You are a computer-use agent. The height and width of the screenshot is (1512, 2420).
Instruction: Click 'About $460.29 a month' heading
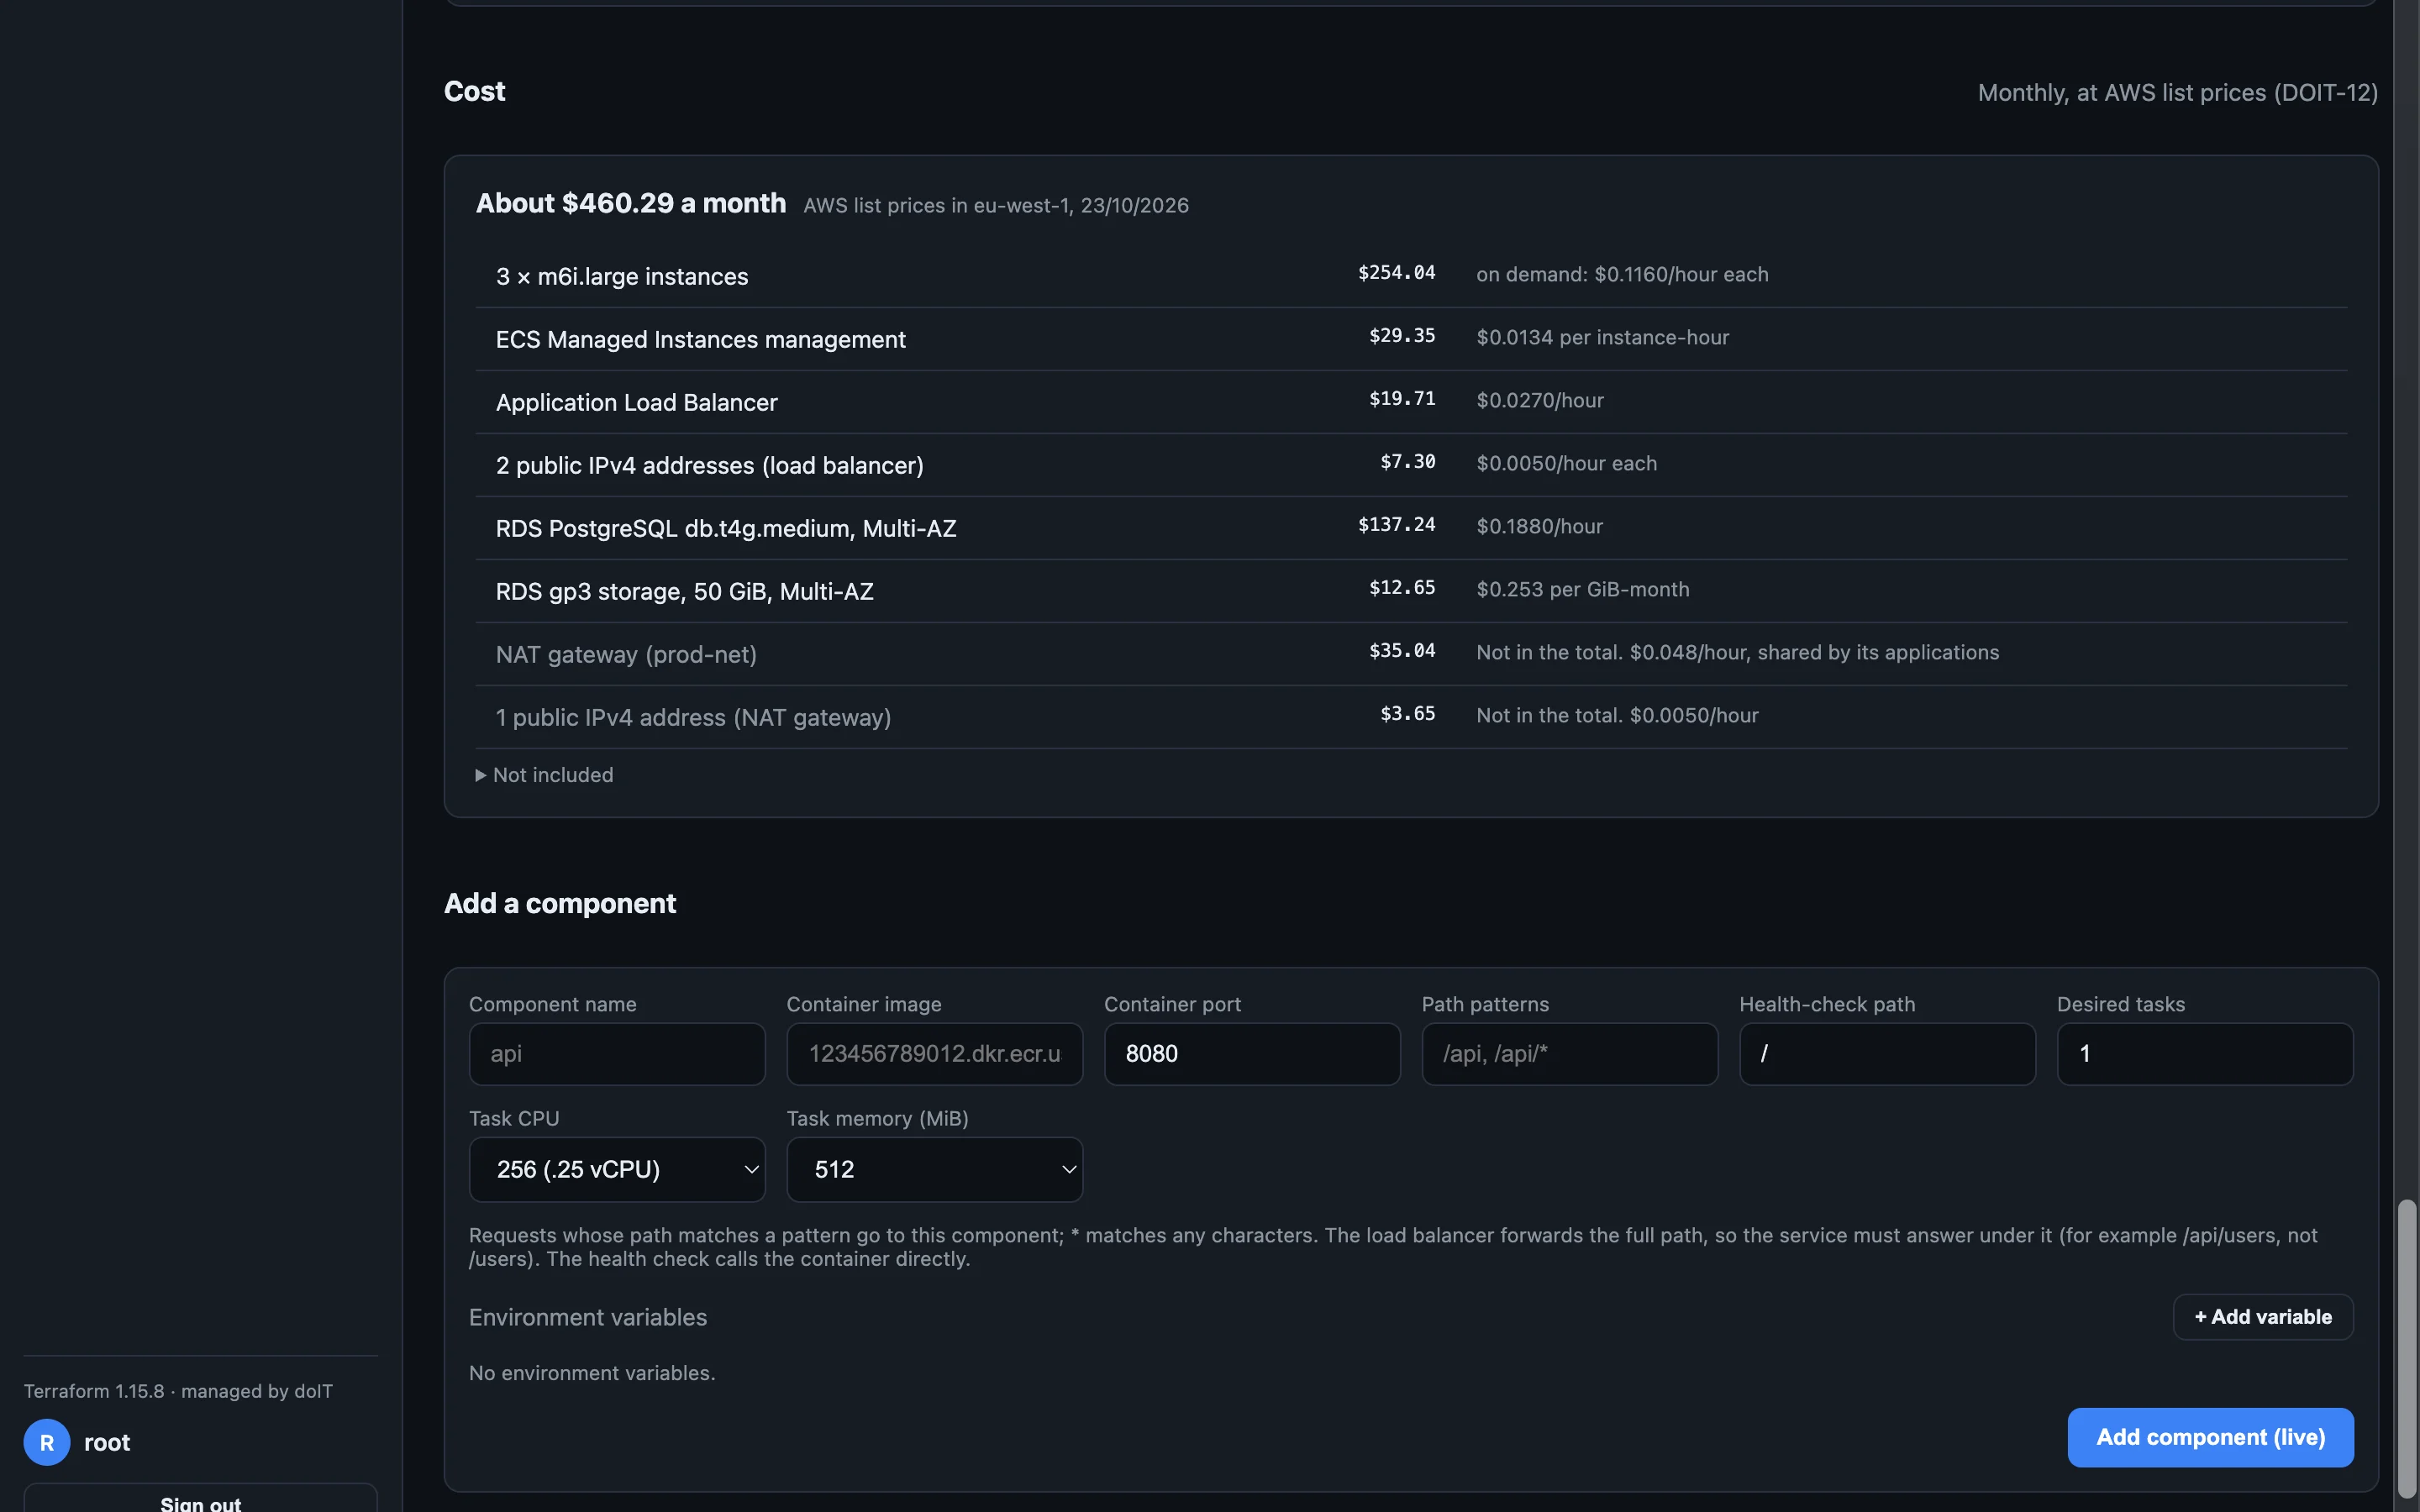631,203
